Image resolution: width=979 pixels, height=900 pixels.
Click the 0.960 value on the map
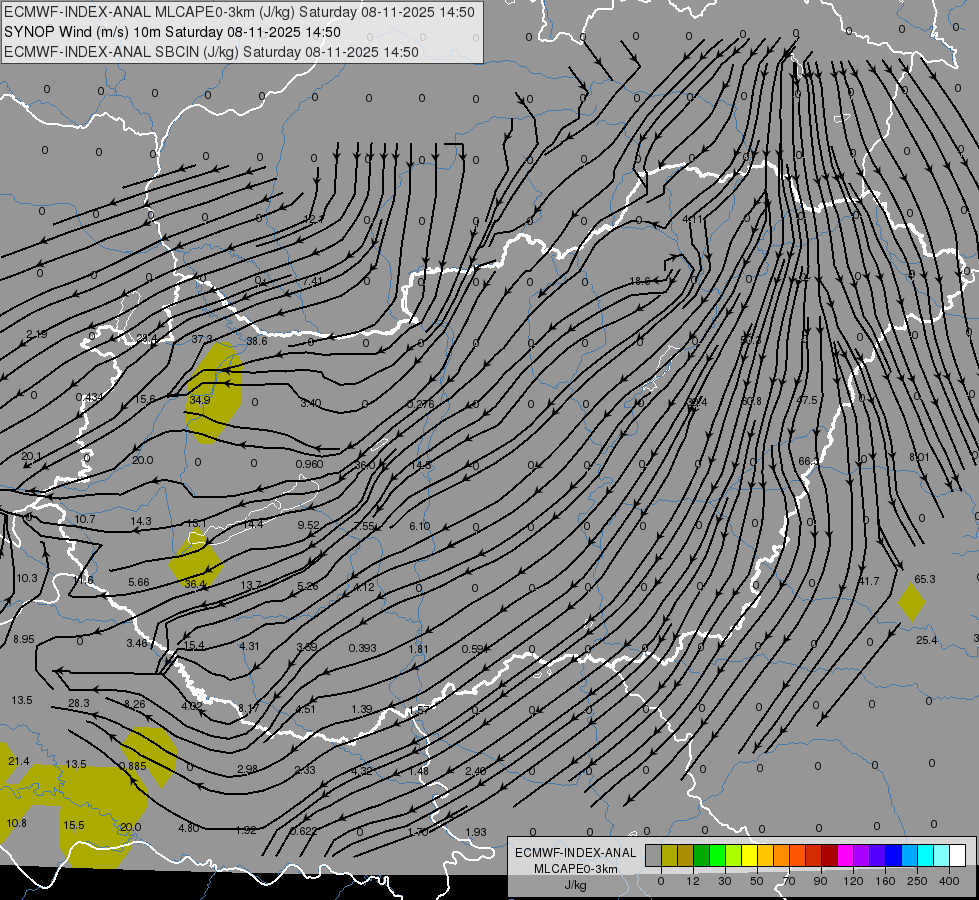[x=310, y=464]
